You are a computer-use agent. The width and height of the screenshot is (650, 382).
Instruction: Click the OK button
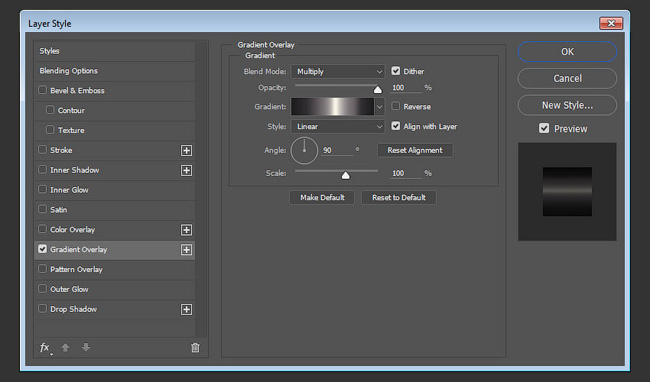point(567,52)
